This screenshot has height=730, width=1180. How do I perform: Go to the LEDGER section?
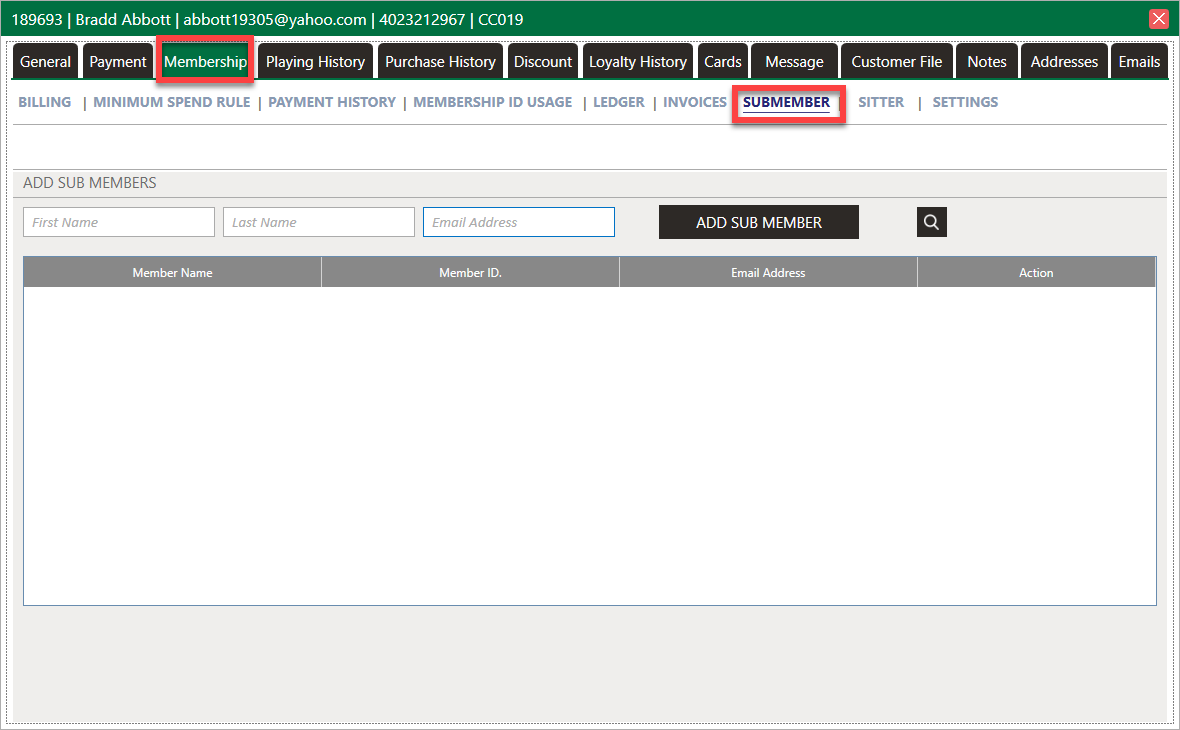pyautogui.click(x=619, y=102)
